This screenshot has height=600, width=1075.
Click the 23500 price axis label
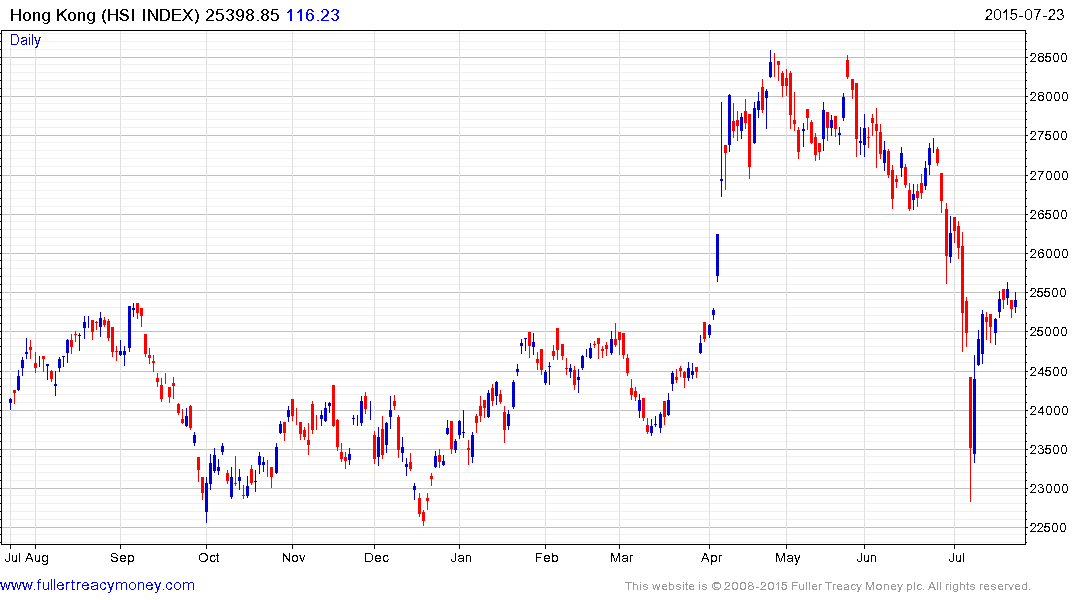pyautogui.click(x=1048, y=450)
